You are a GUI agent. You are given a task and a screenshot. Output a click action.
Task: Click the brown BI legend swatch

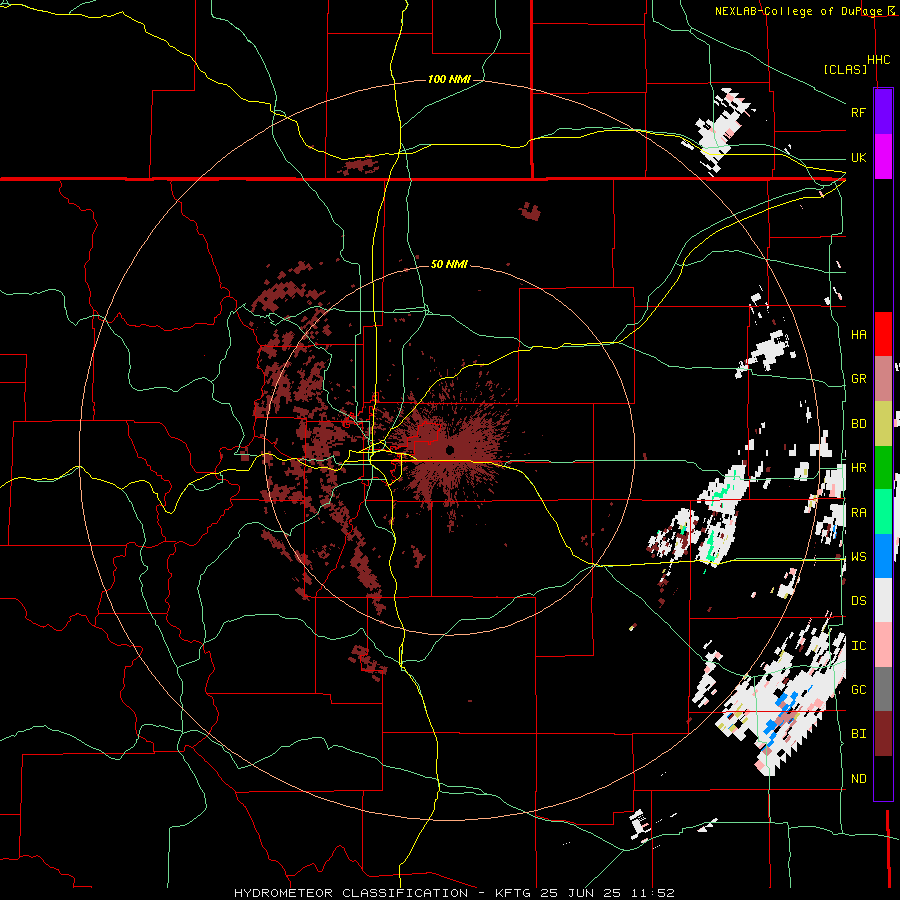[883, 734]
